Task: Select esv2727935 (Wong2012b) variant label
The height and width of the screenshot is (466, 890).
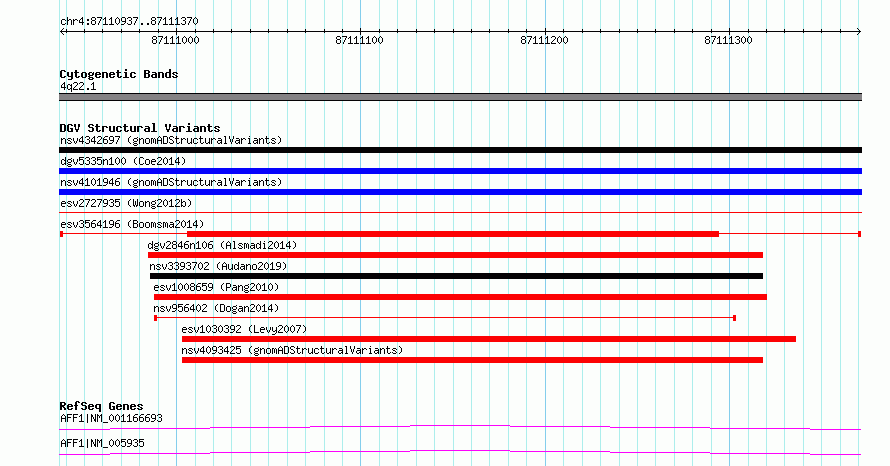Action: tap(126, 203)
